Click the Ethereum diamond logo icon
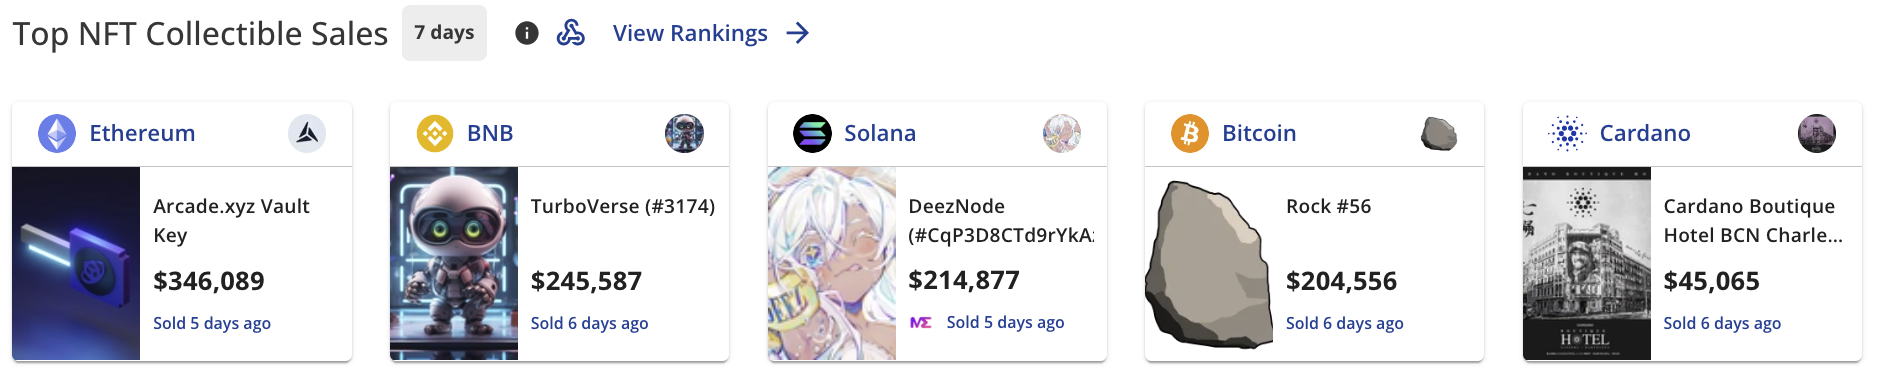 pyautogui.click(x=57, y=133)
